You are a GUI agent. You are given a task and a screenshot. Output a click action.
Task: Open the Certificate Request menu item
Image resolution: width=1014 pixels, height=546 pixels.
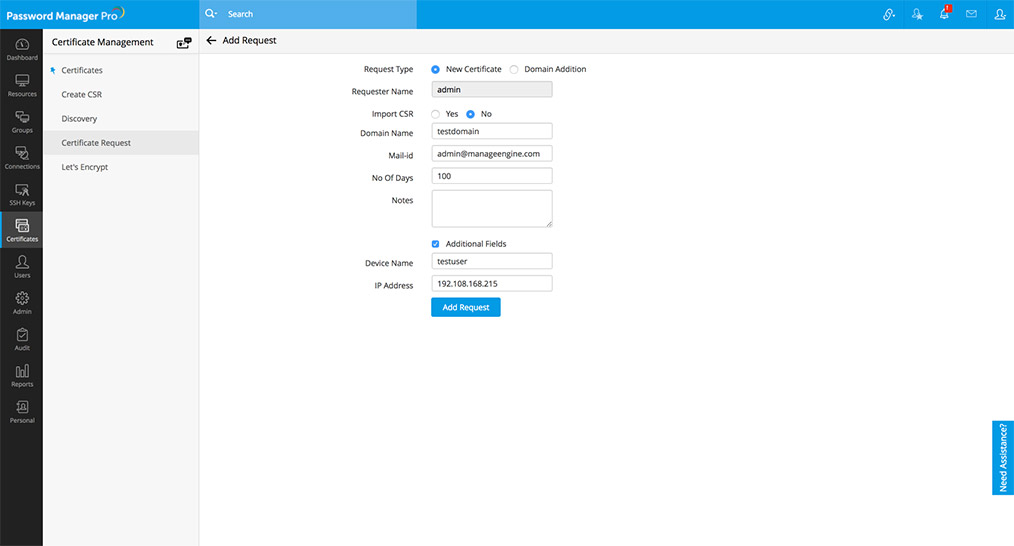(121, 143)
